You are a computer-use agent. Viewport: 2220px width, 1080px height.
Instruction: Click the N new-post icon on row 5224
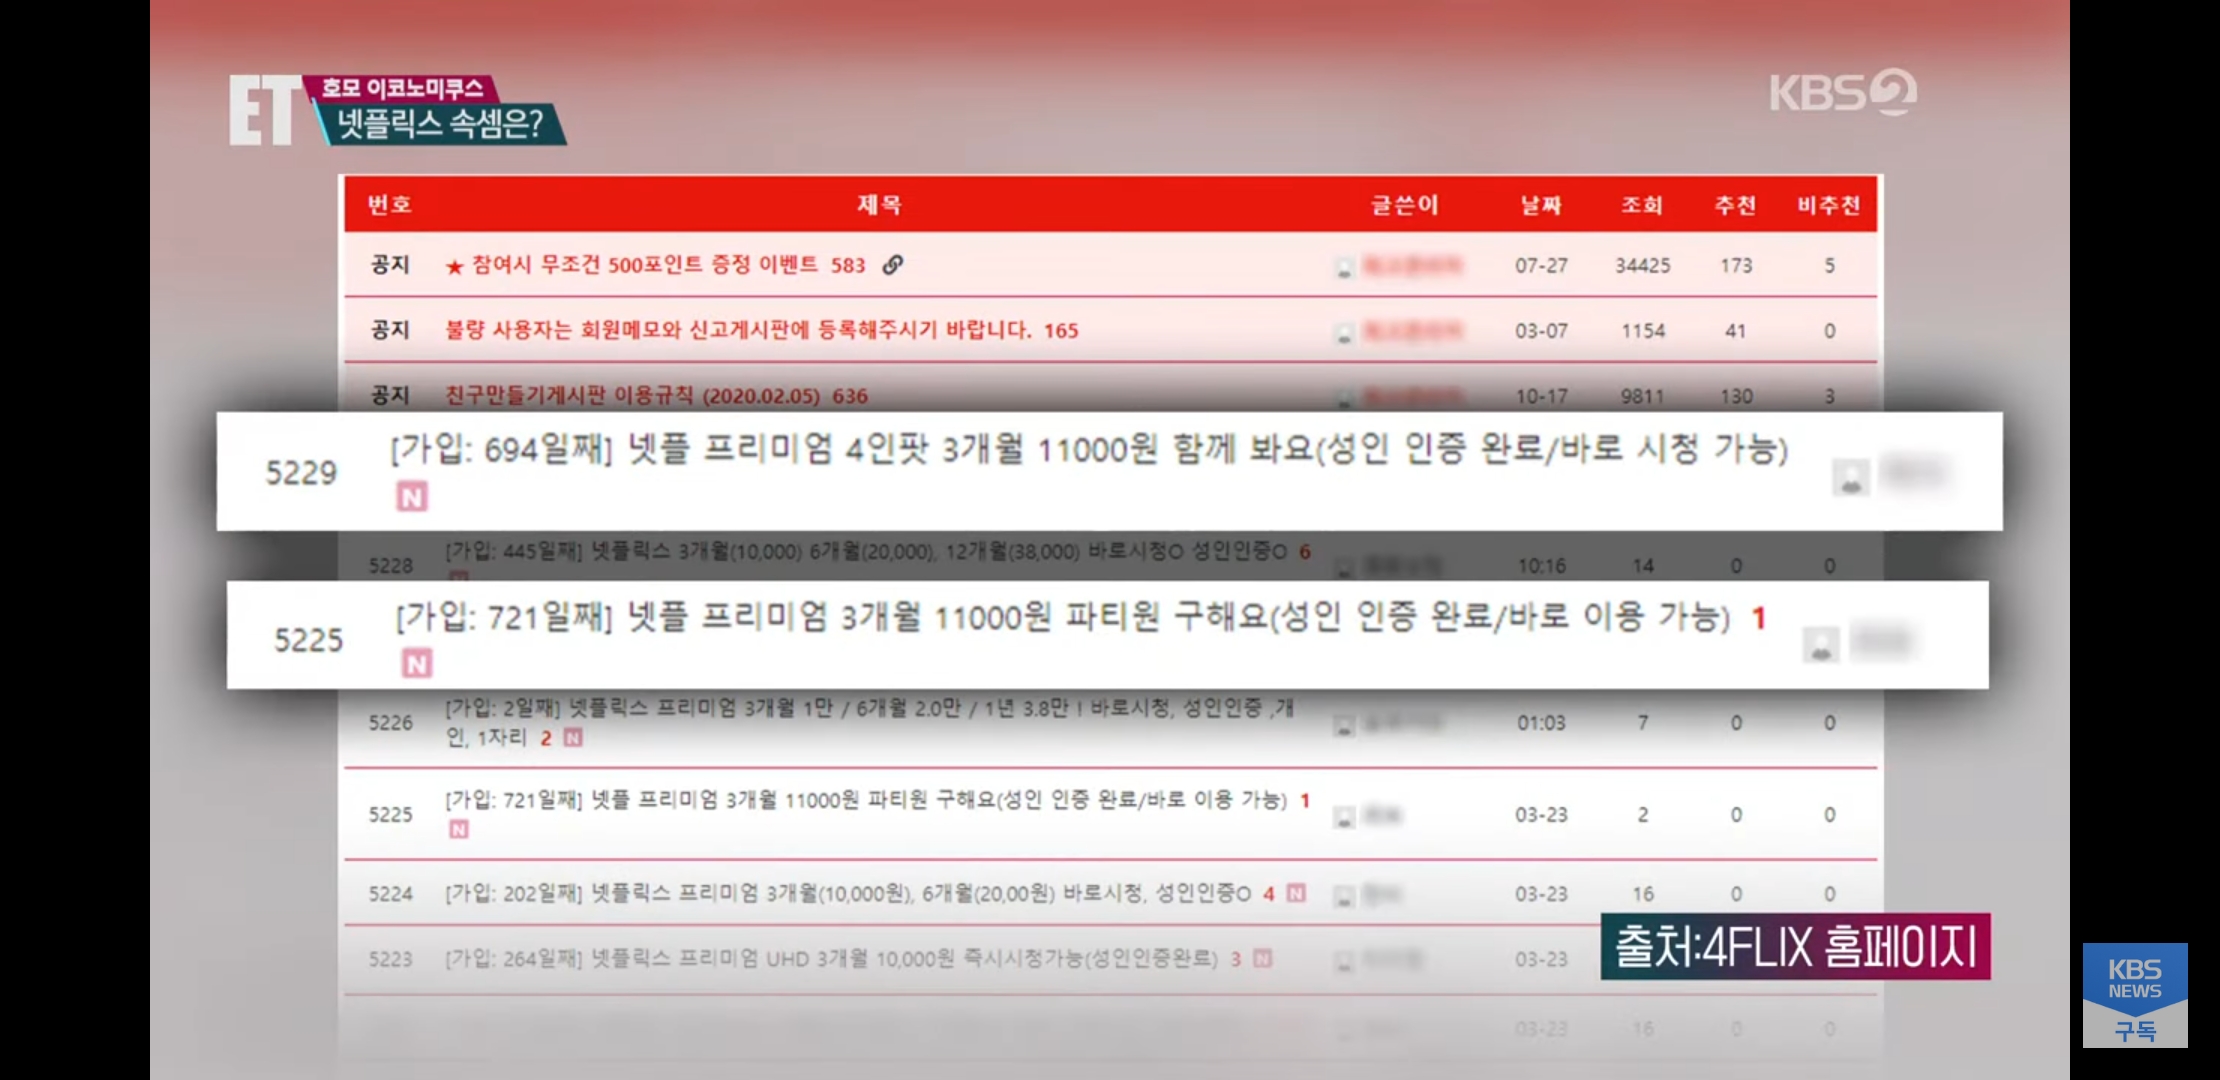tap(1296, 893)
